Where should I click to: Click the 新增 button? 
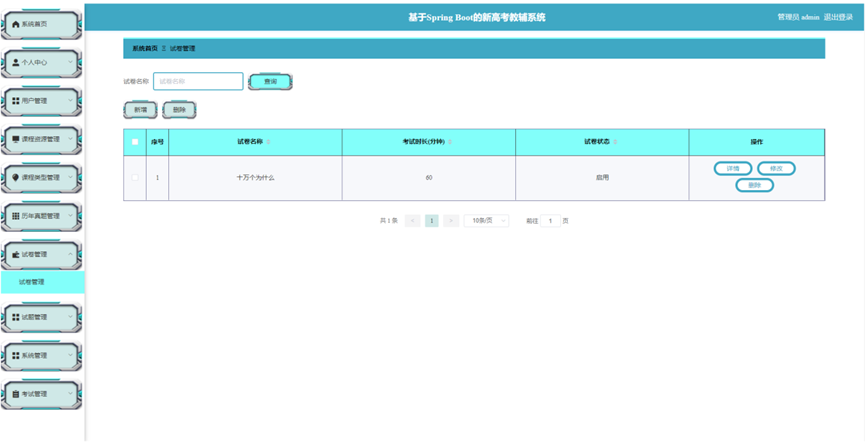click(x=140, y=110)
